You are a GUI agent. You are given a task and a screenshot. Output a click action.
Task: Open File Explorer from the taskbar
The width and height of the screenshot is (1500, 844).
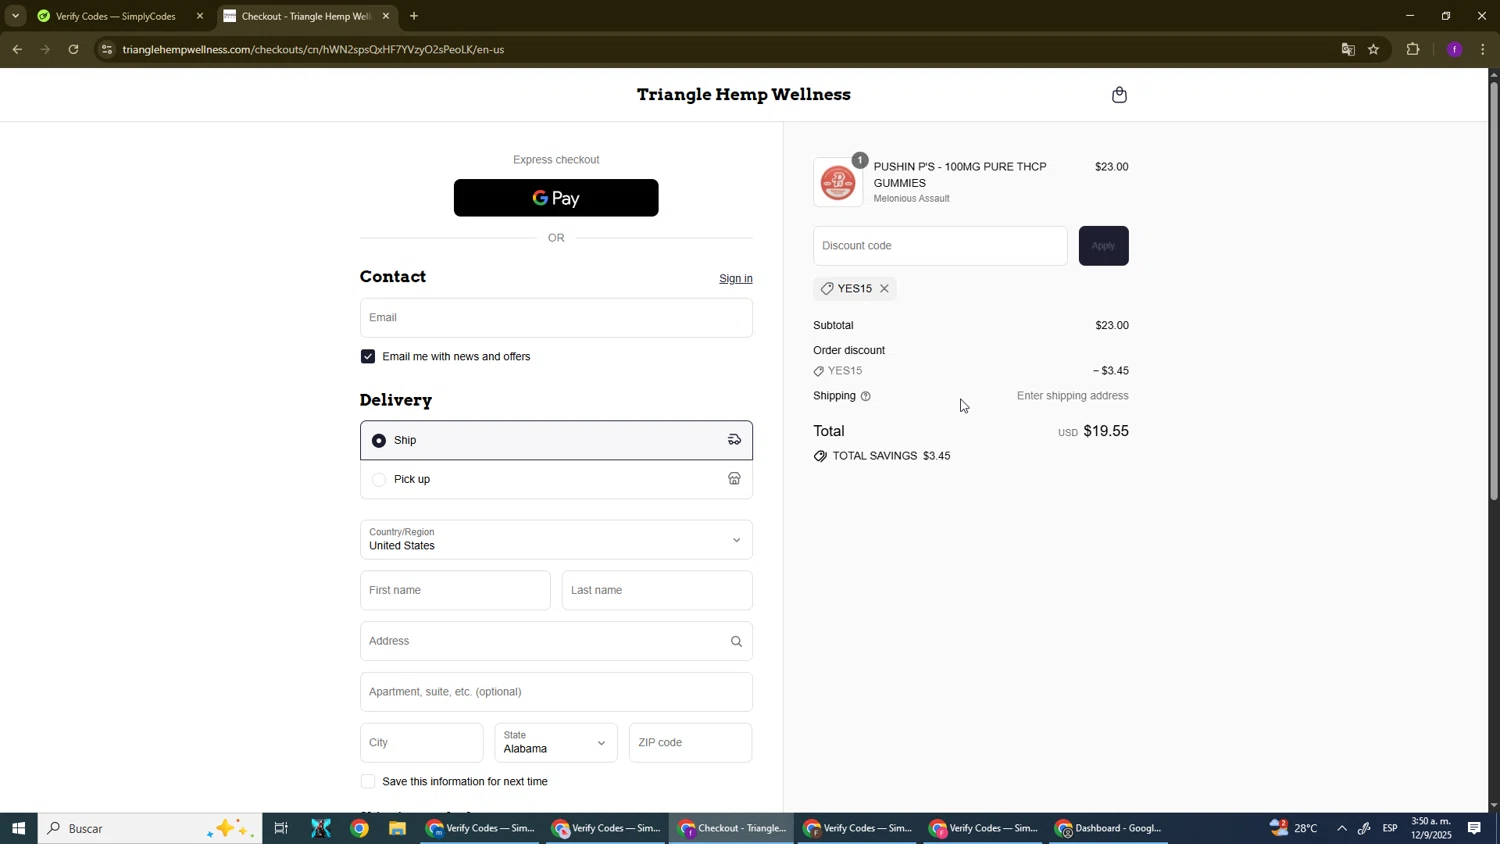coord(397,828)
